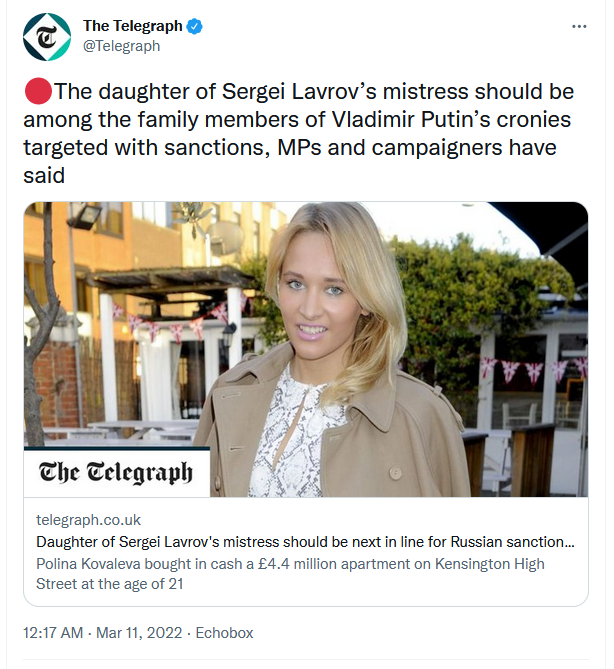Click the @Telegraph handle
The image size is (614, 669).
[121, 46]
